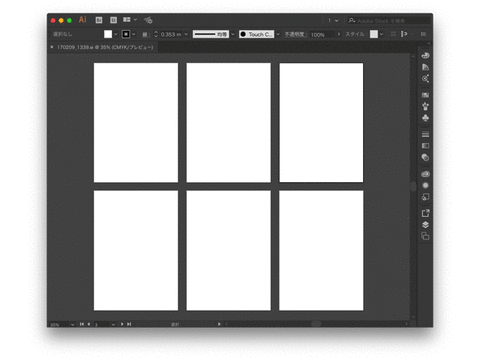Go to next artboard button

(x=122, y=324)
